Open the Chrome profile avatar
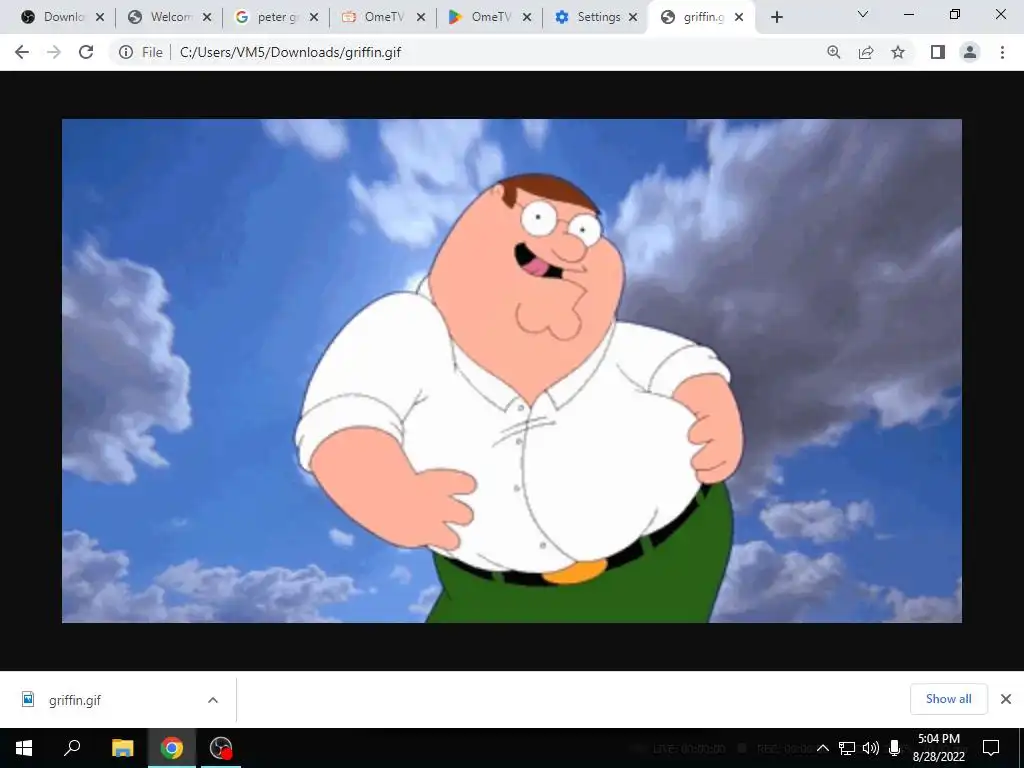 [x=970, y=52]
